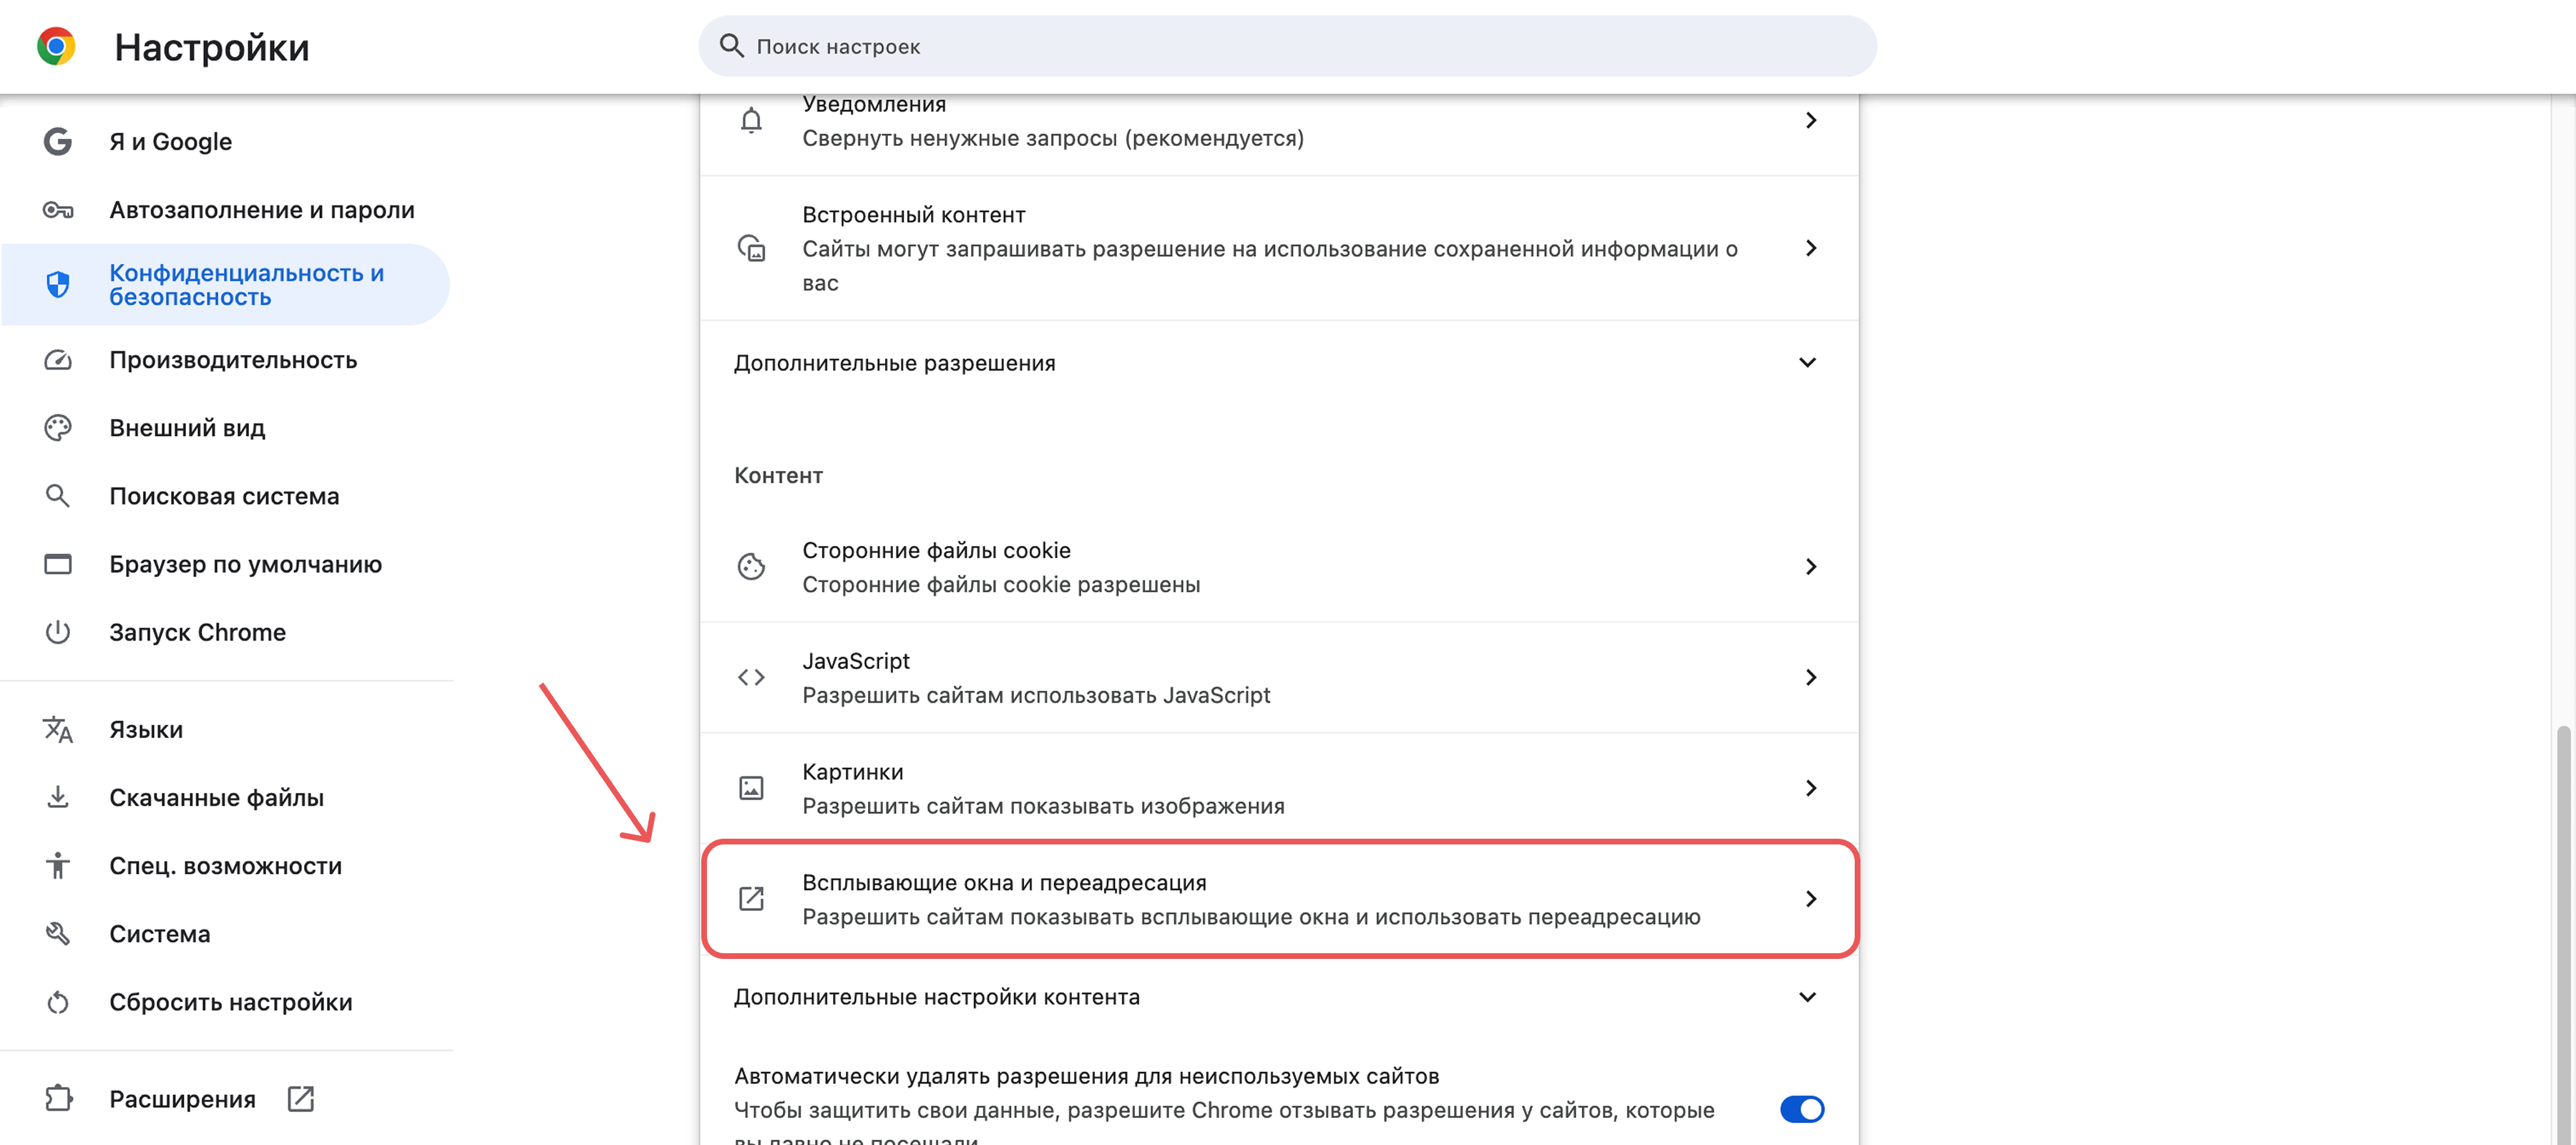Expand Дополнительные настройки контента section
This screenshot has width=2576, height=1145.
click(1278, 997)
